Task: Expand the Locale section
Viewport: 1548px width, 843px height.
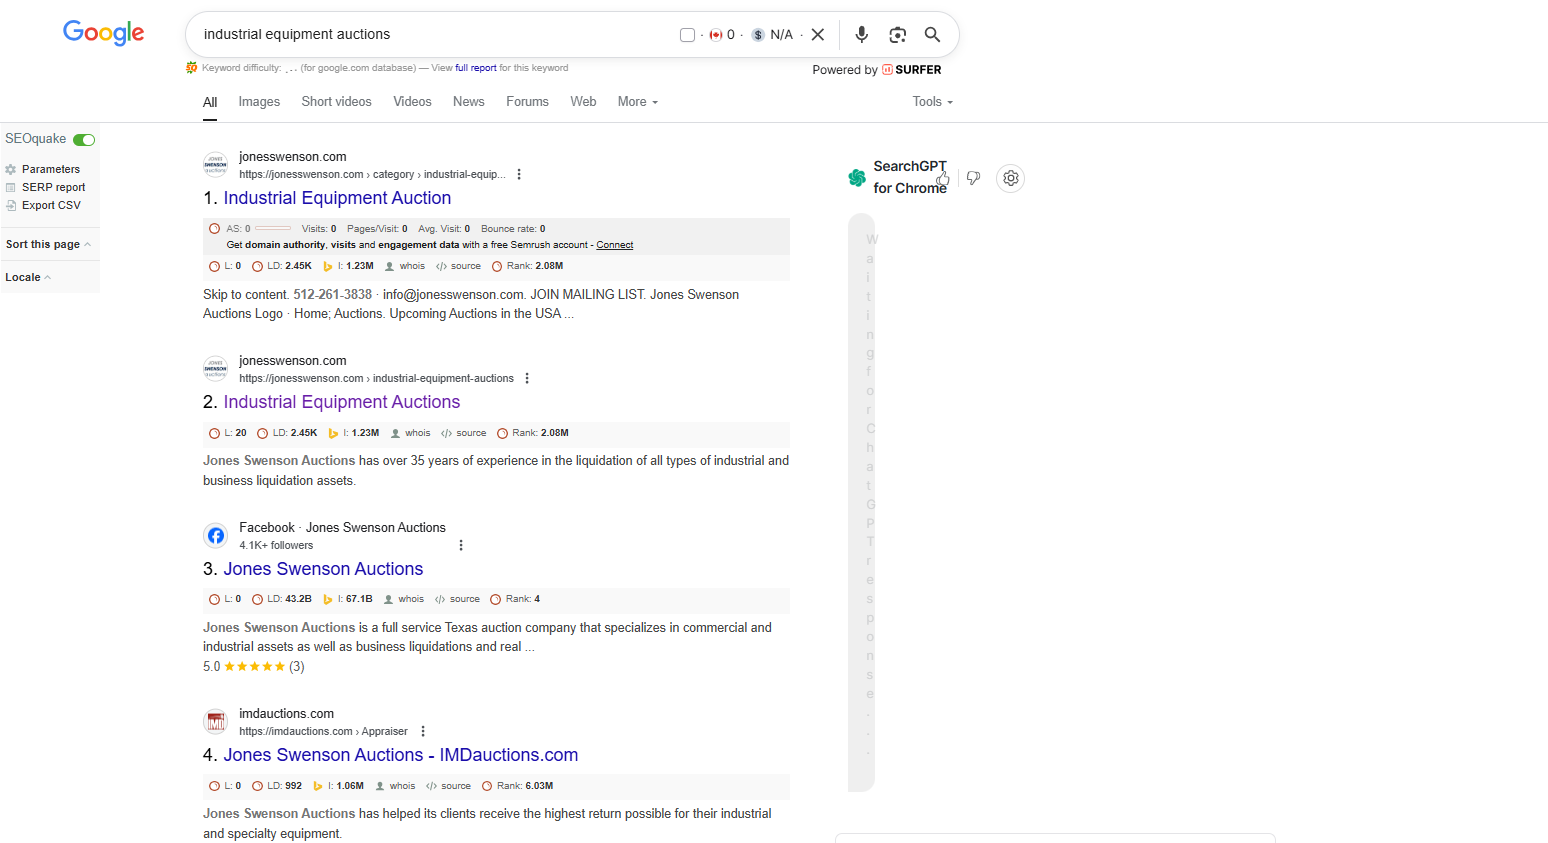Action: click(x=28, y=277)
